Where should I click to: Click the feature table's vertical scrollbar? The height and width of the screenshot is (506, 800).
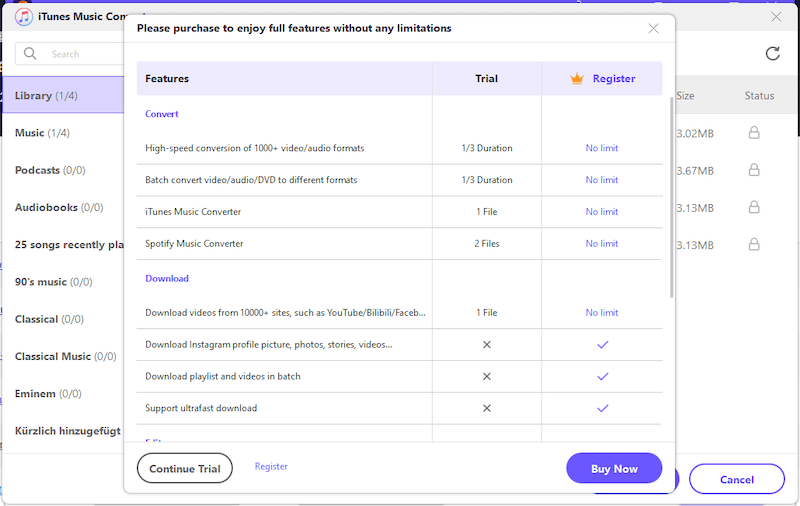click(670, 195)
